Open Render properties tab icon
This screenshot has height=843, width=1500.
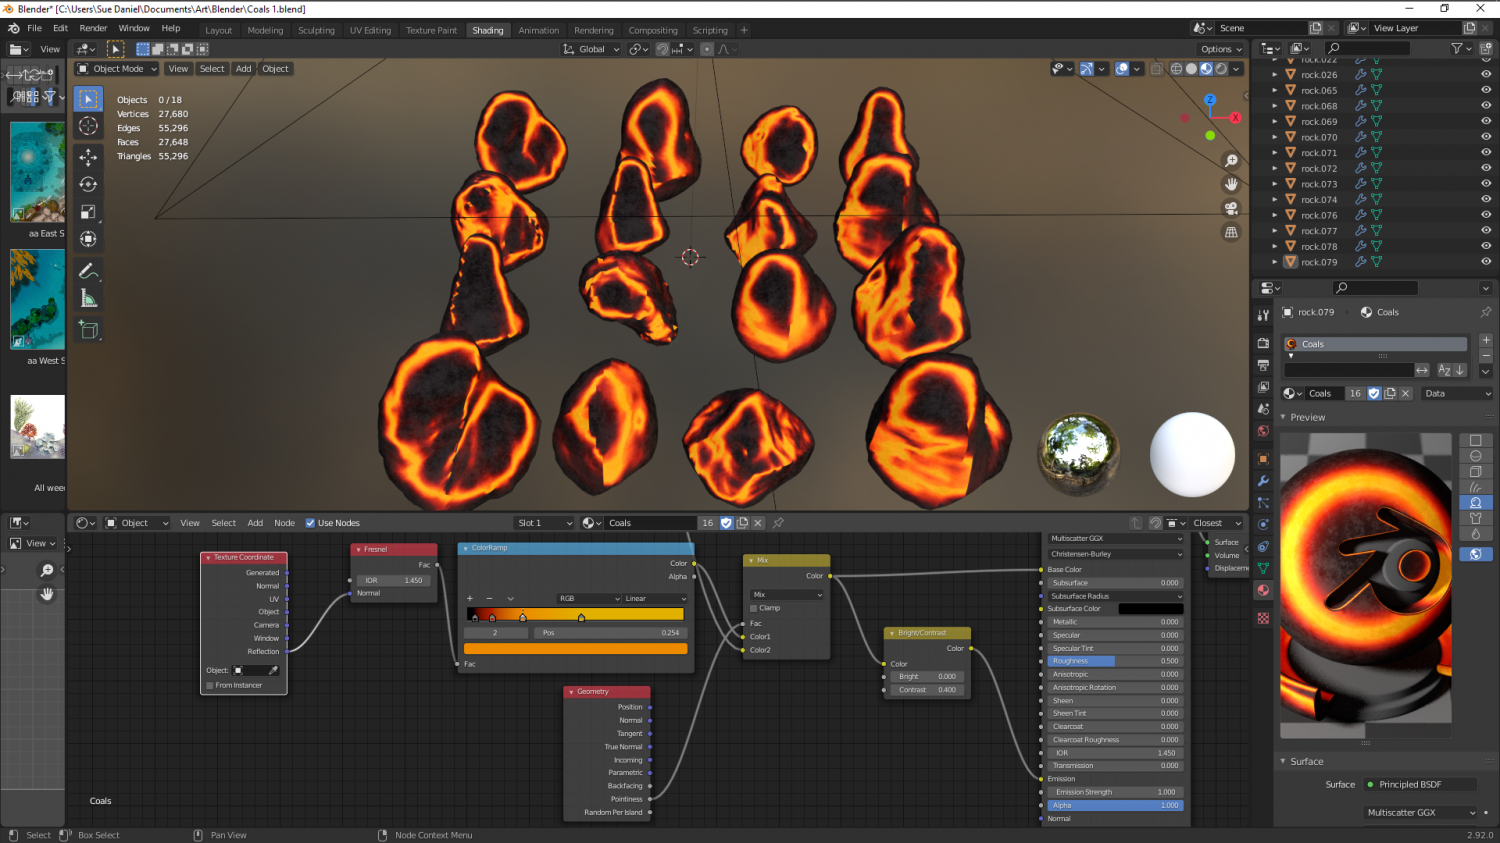1263,343
